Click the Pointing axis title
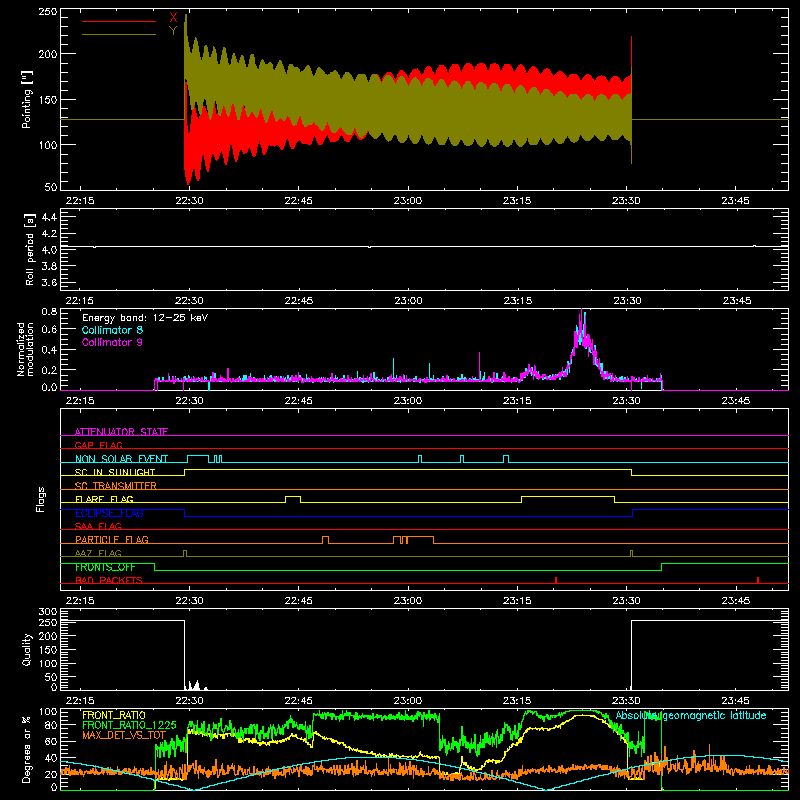Viewport: 800px width, 800px height. click(x=27, y=99)
